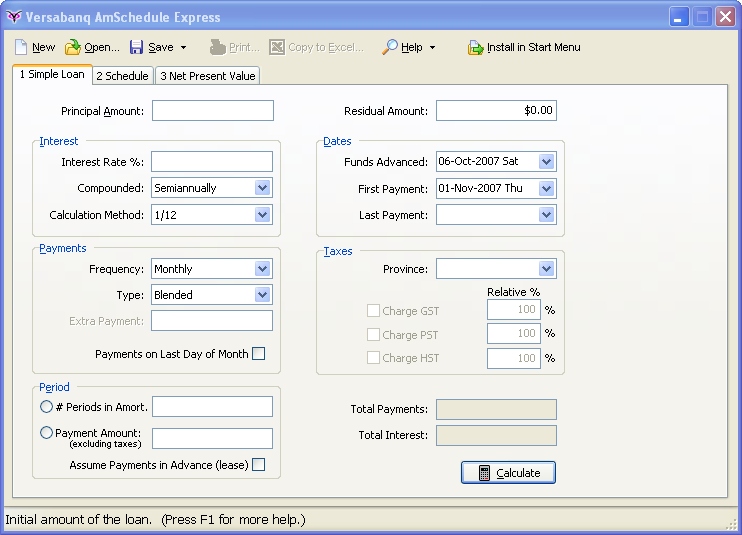Image resolution: width=742 pixels, height=535 pixels.
Task: Click the Total Payments output field
Action: click(496, 410)
